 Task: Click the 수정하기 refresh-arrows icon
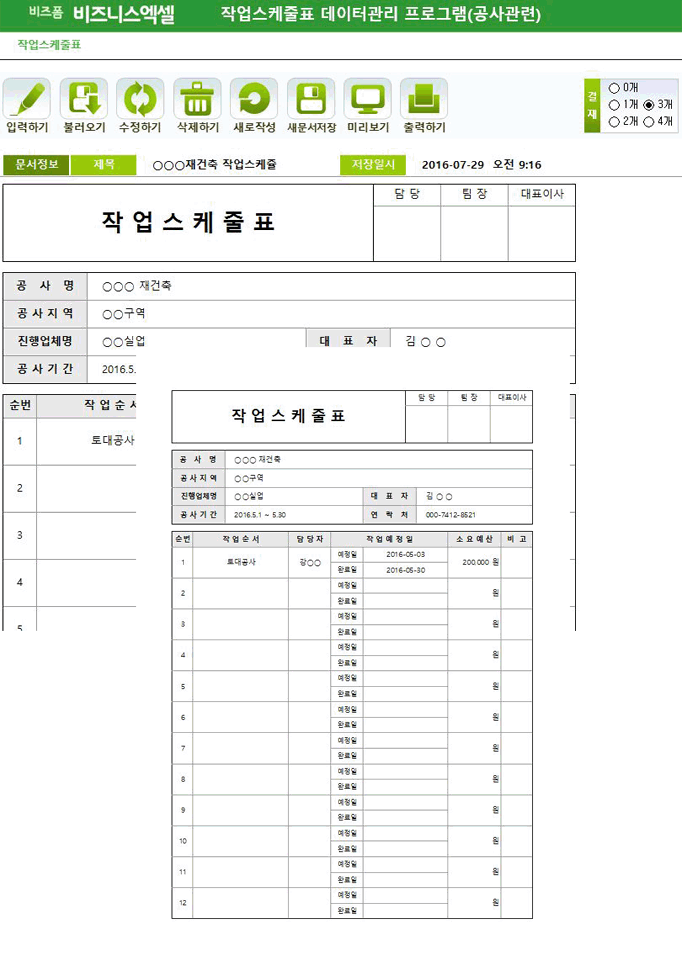[140, 99]
